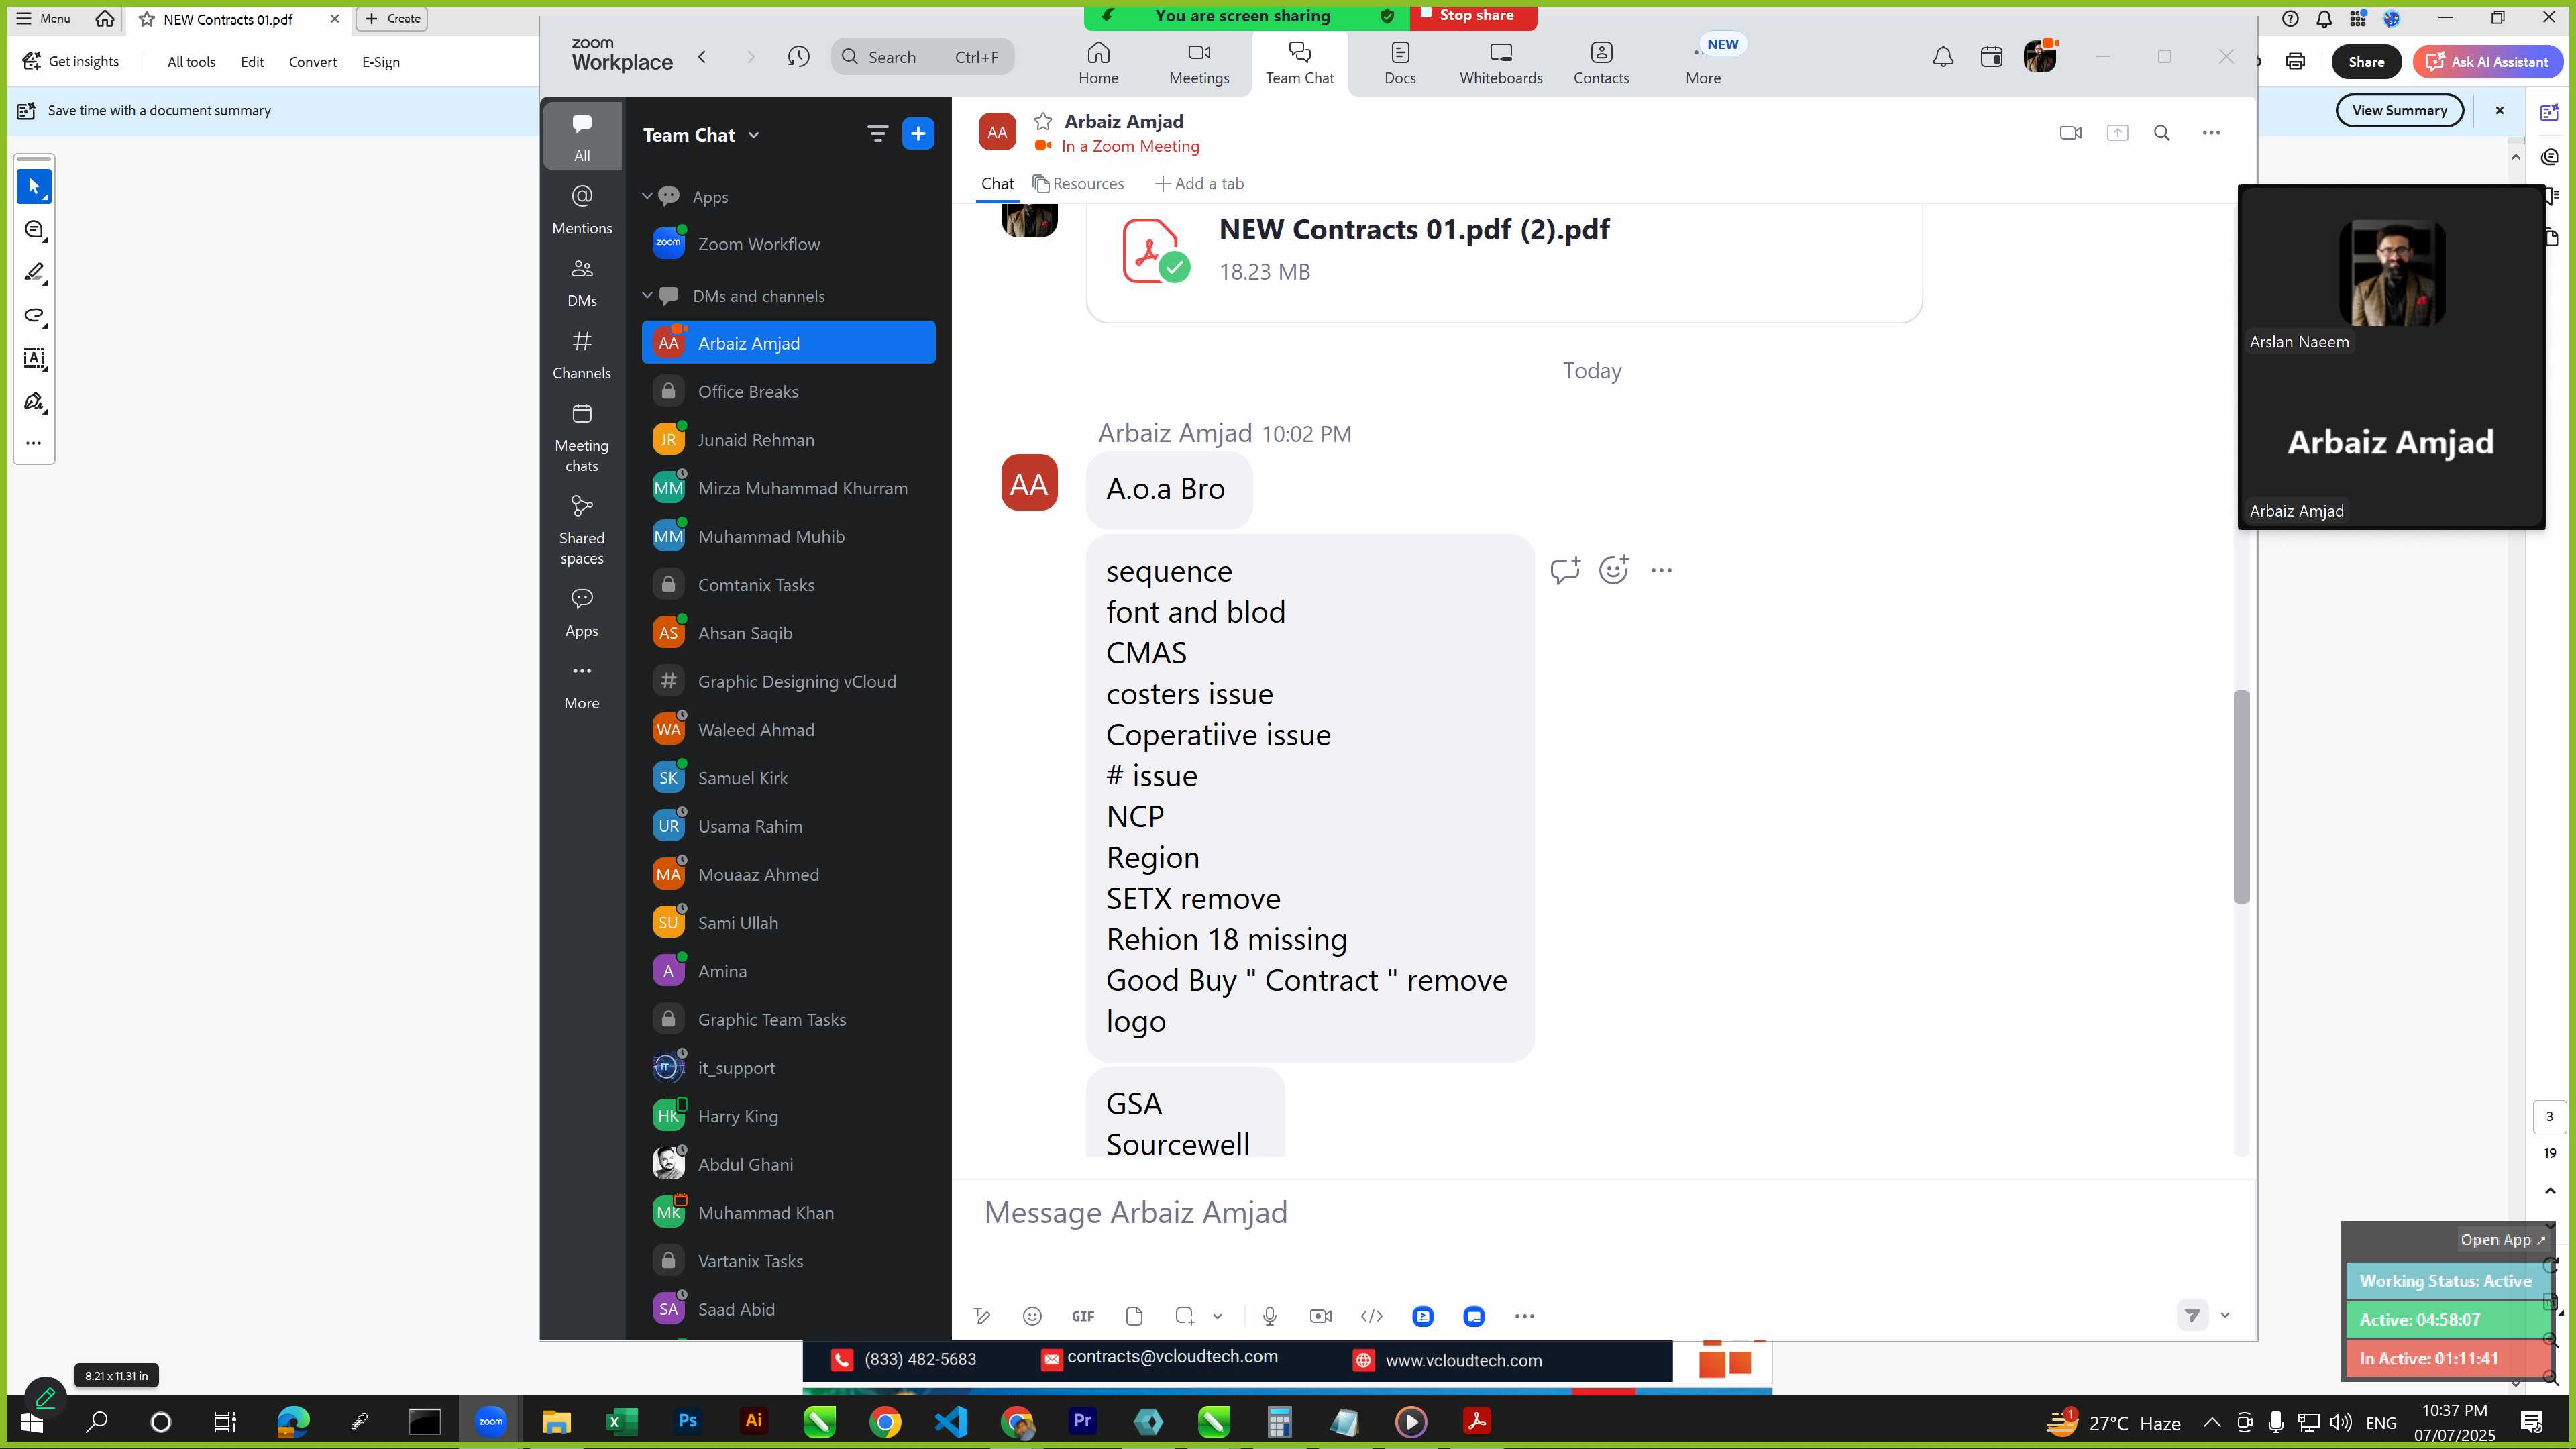This screenshot has height=1449, width=2576.
Task: Click the blue new chat plus button
Action: point(918,133)
